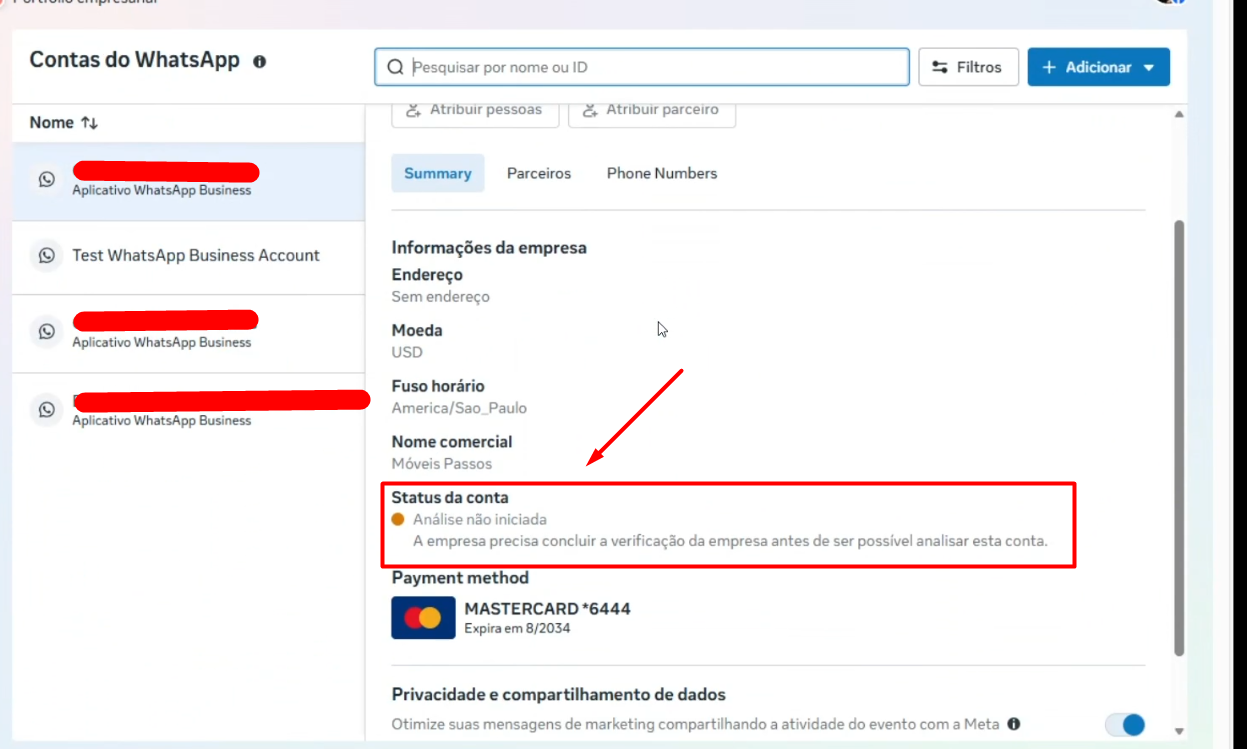Switch to the Parceiros tab
Screen dimensions: 1247x749
tap(539, 173)
